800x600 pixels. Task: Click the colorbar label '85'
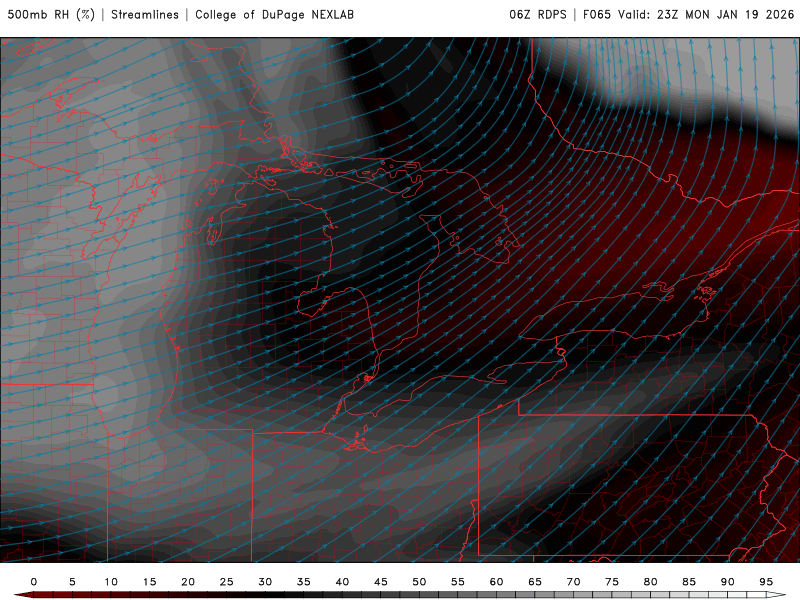[x=689, y=582]
